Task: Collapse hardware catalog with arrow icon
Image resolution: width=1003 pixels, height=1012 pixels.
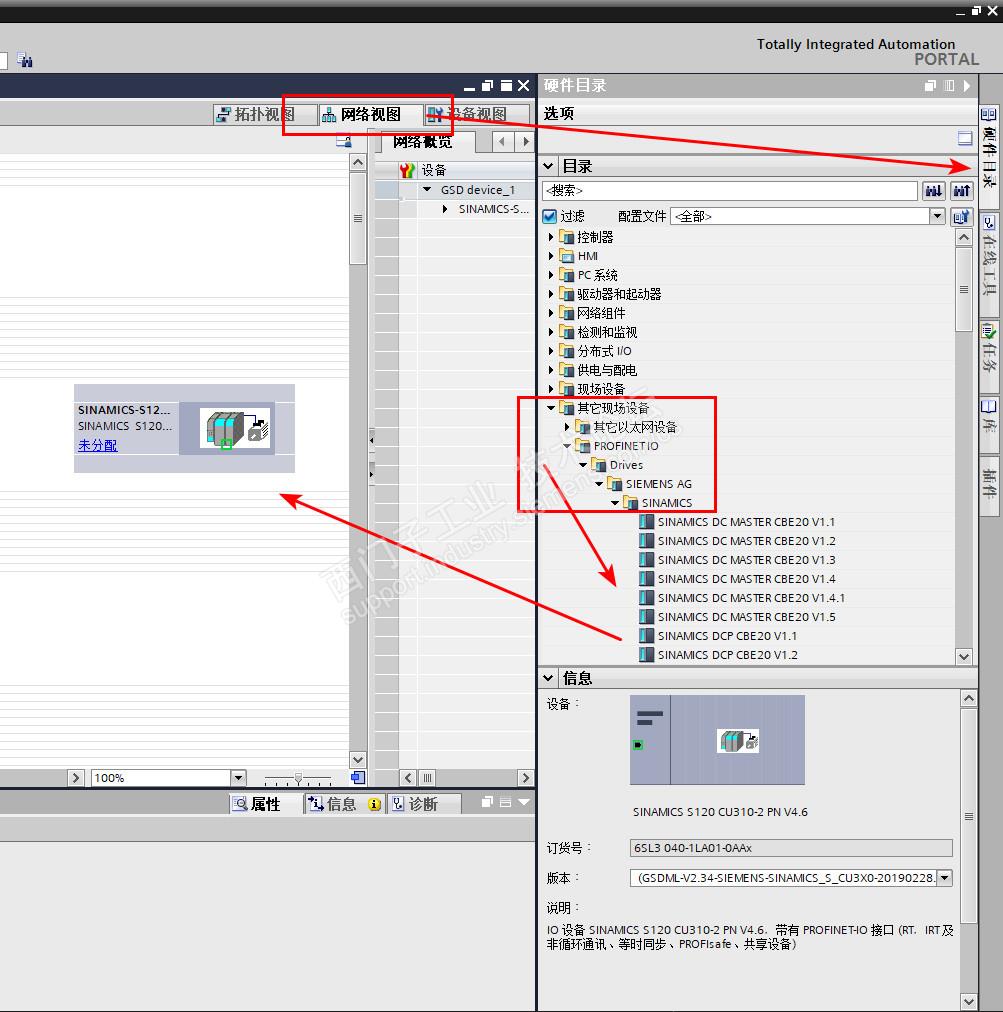Action: 966,86
